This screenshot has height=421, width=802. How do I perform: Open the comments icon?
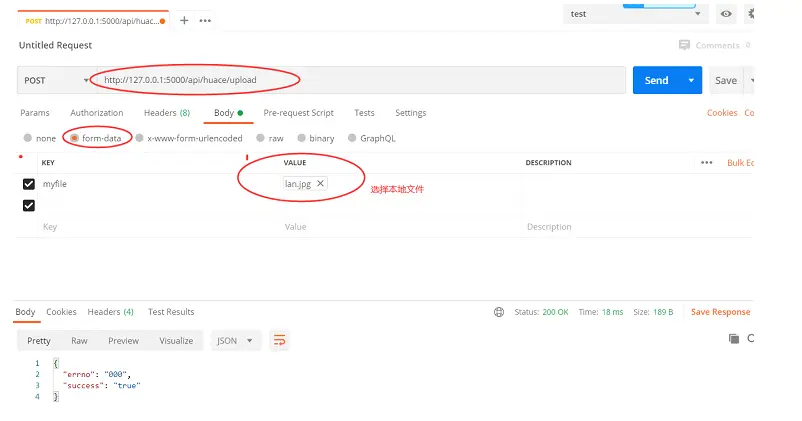(684, 45)
